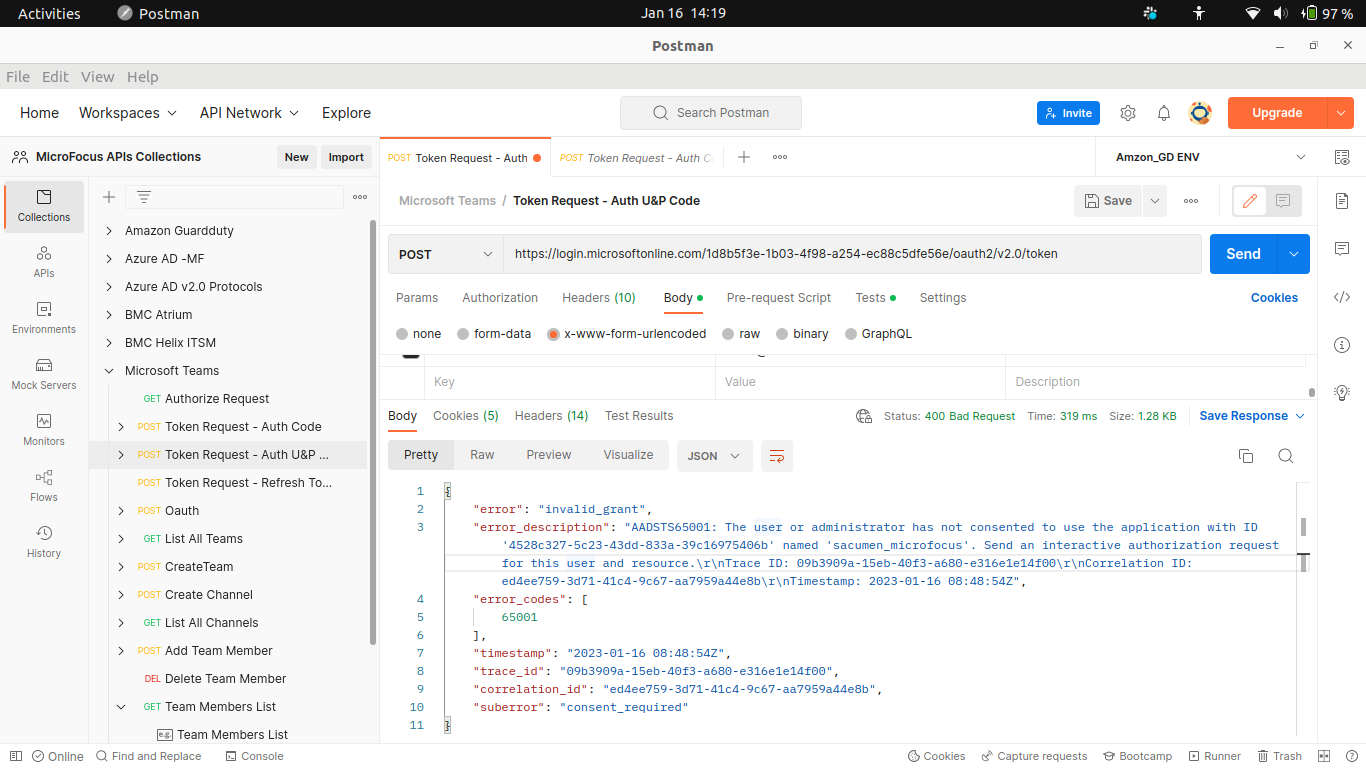Click the New button in workspace header
1366x768 pixels.
tap(297, 157)
